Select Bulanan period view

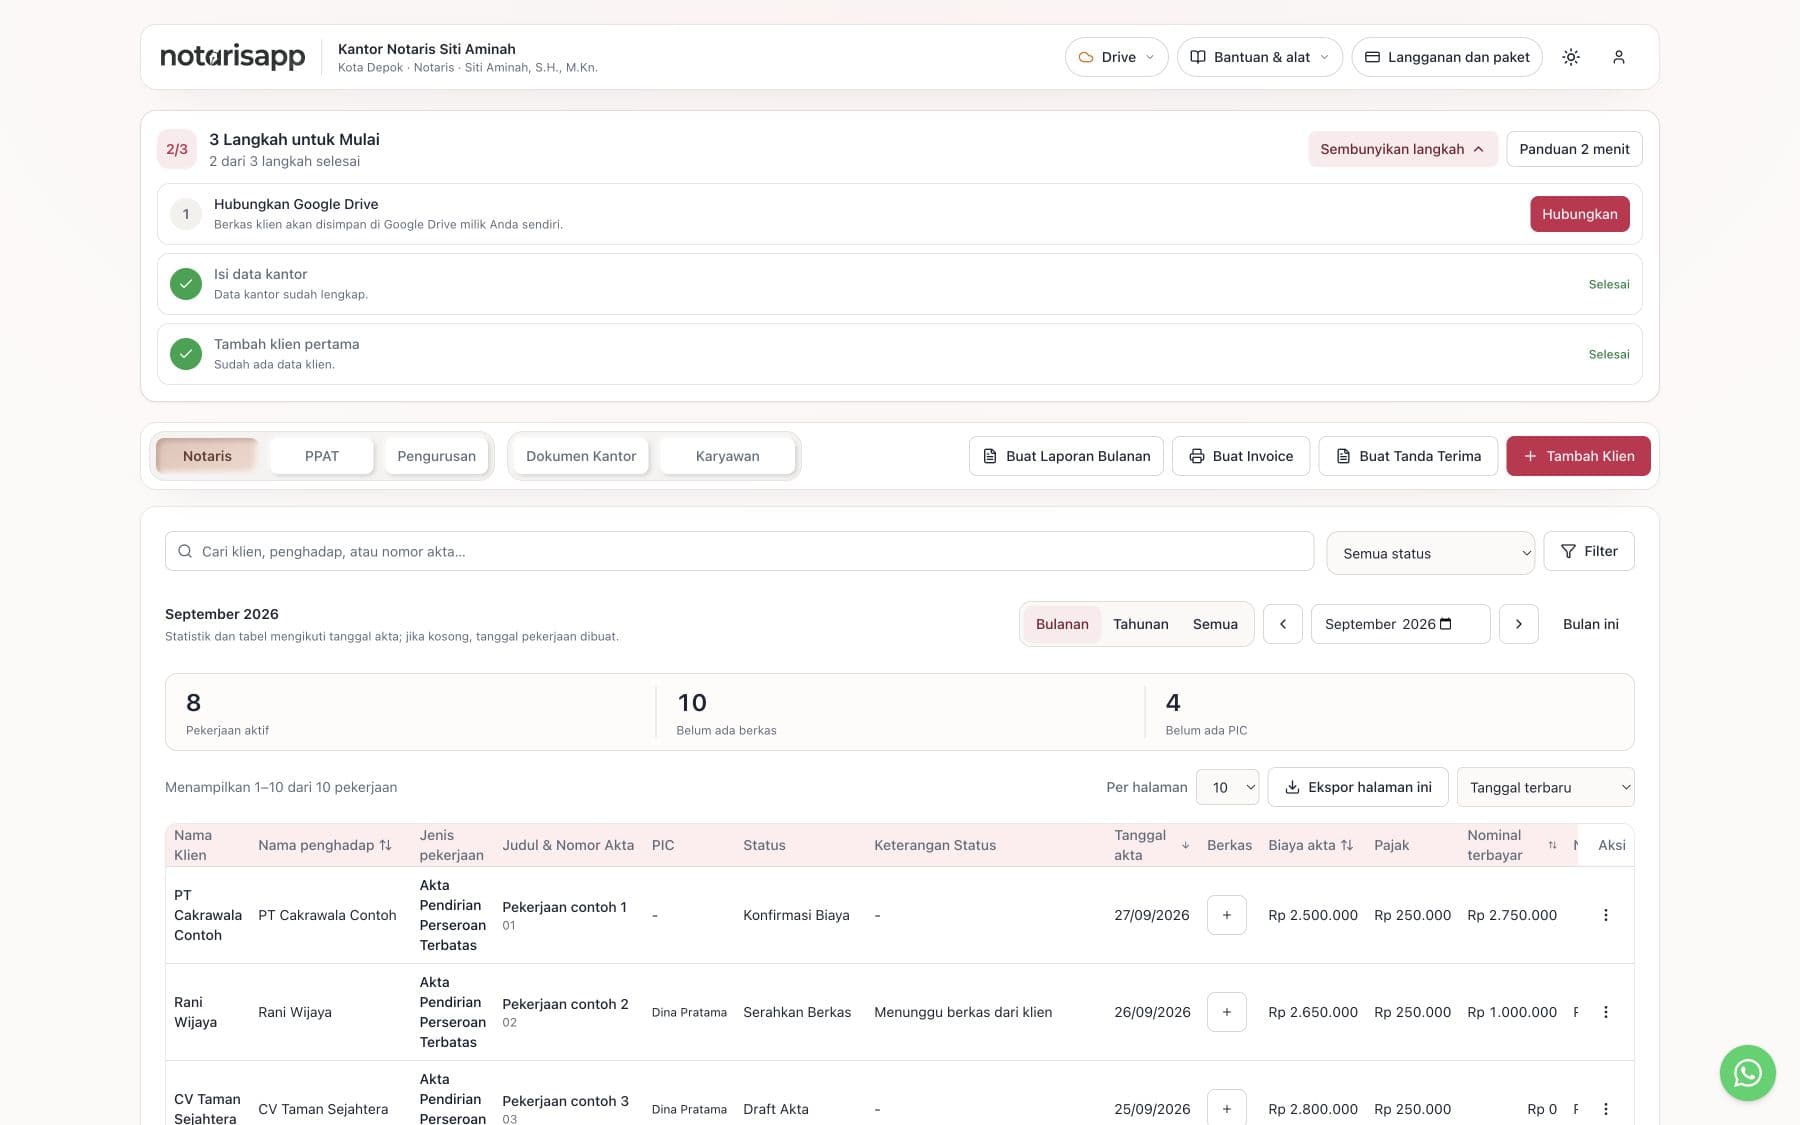(x=1062, y=624)
